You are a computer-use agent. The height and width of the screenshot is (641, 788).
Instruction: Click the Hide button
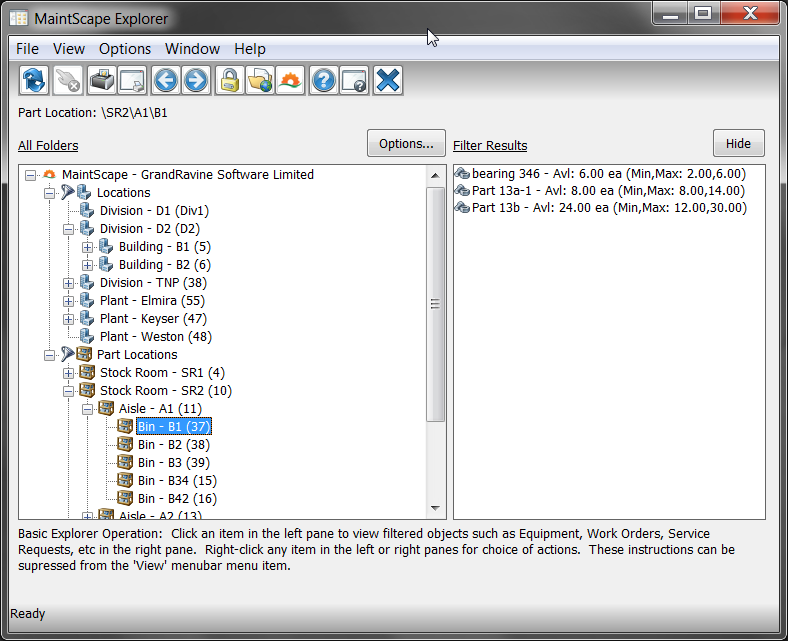738,143
